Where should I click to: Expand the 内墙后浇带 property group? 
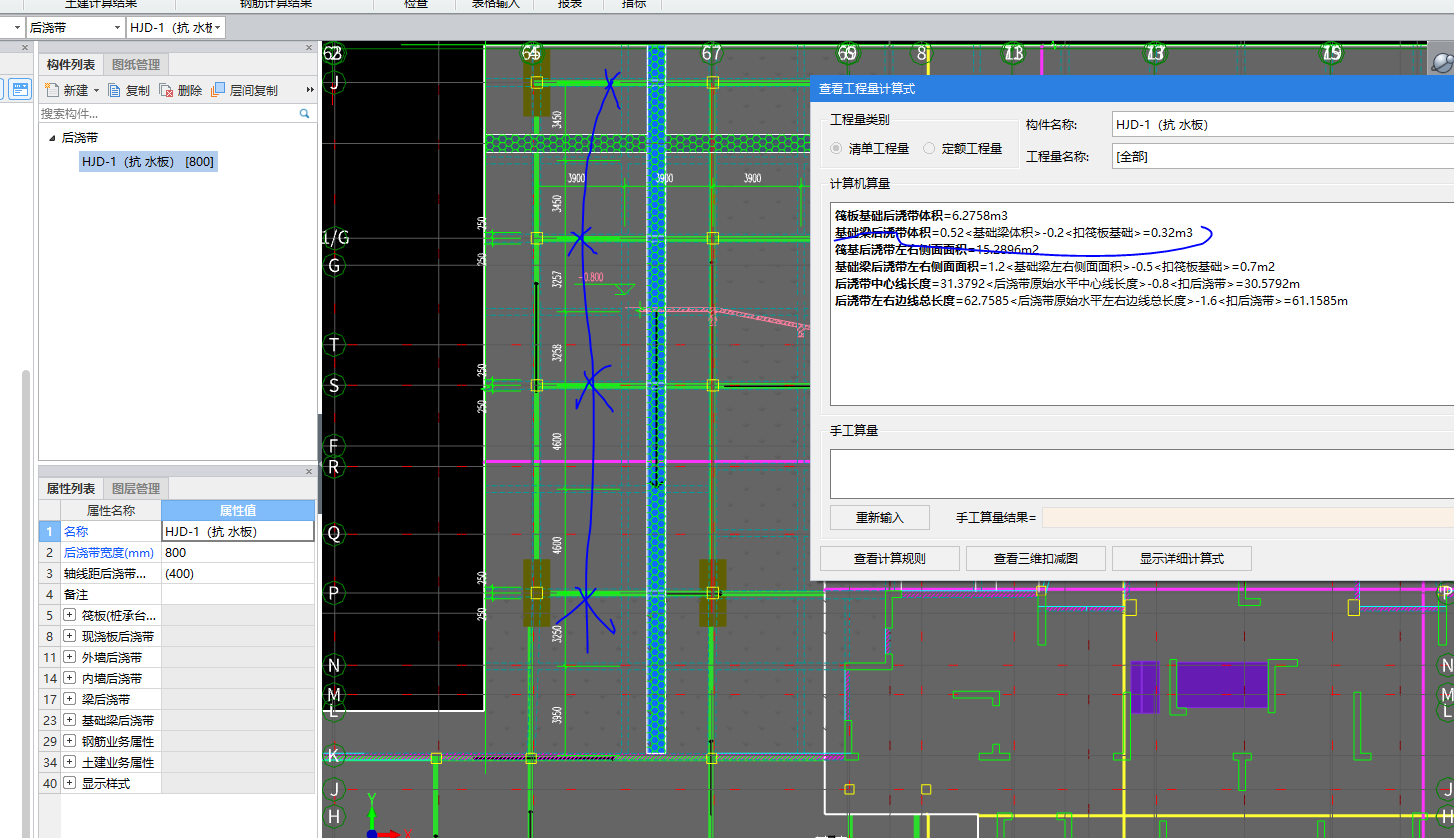[x=70, y=678]
